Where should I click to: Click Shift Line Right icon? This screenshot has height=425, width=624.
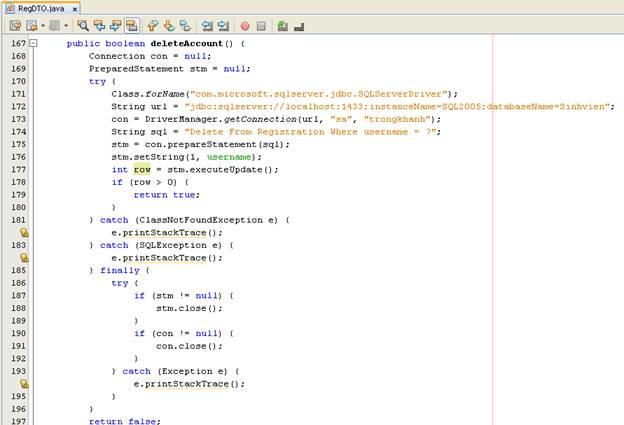point(223,26)
